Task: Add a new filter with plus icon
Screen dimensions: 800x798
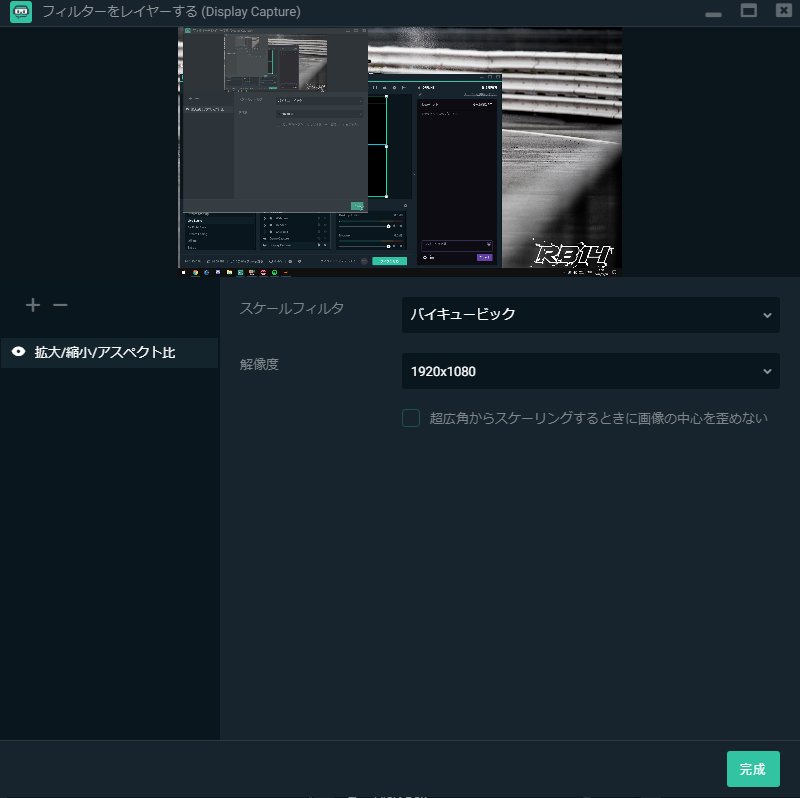Action: pos(33,305)
